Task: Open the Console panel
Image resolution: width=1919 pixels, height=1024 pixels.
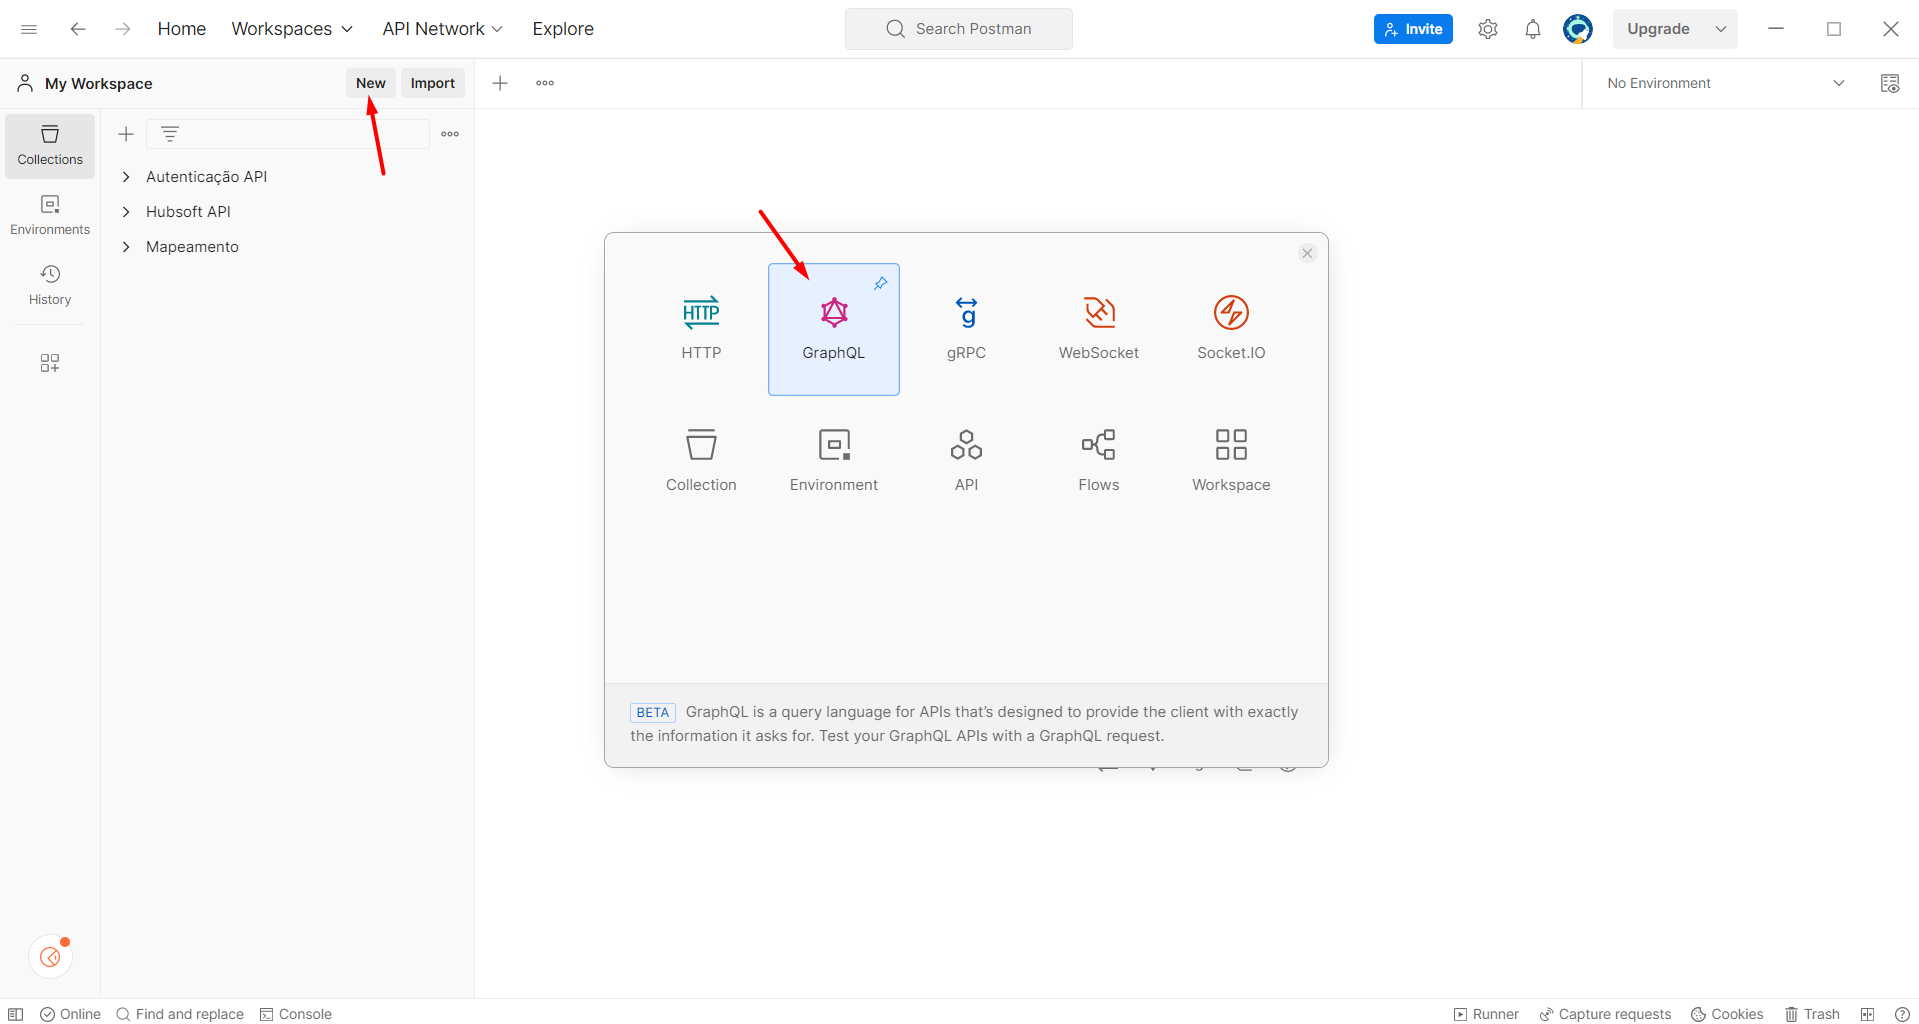Action: 295,1014
